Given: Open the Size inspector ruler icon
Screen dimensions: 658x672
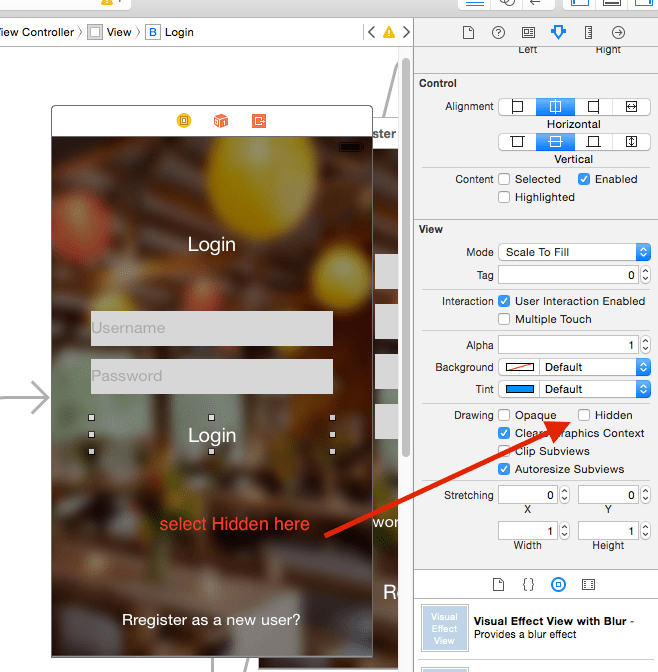Looking at the screenshot, I should (588, 33).
